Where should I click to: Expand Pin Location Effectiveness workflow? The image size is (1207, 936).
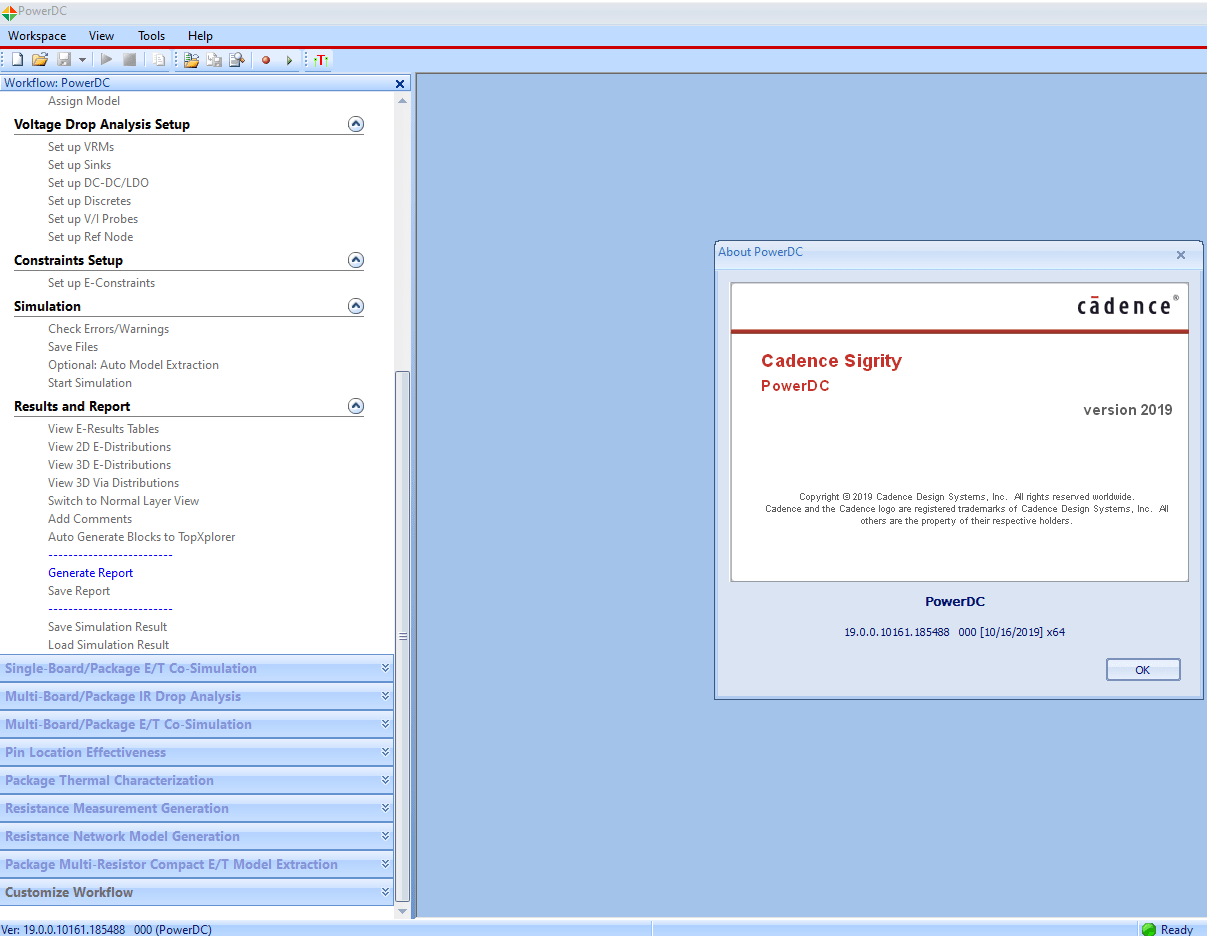click(x=197, y=752)
